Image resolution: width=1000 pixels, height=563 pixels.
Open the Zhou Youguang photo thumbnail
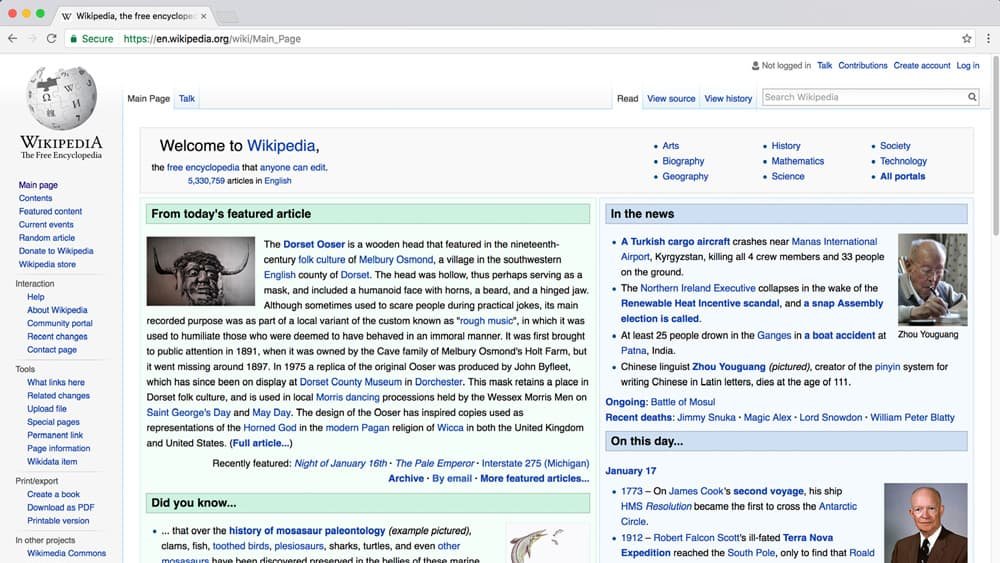point(932,279)
